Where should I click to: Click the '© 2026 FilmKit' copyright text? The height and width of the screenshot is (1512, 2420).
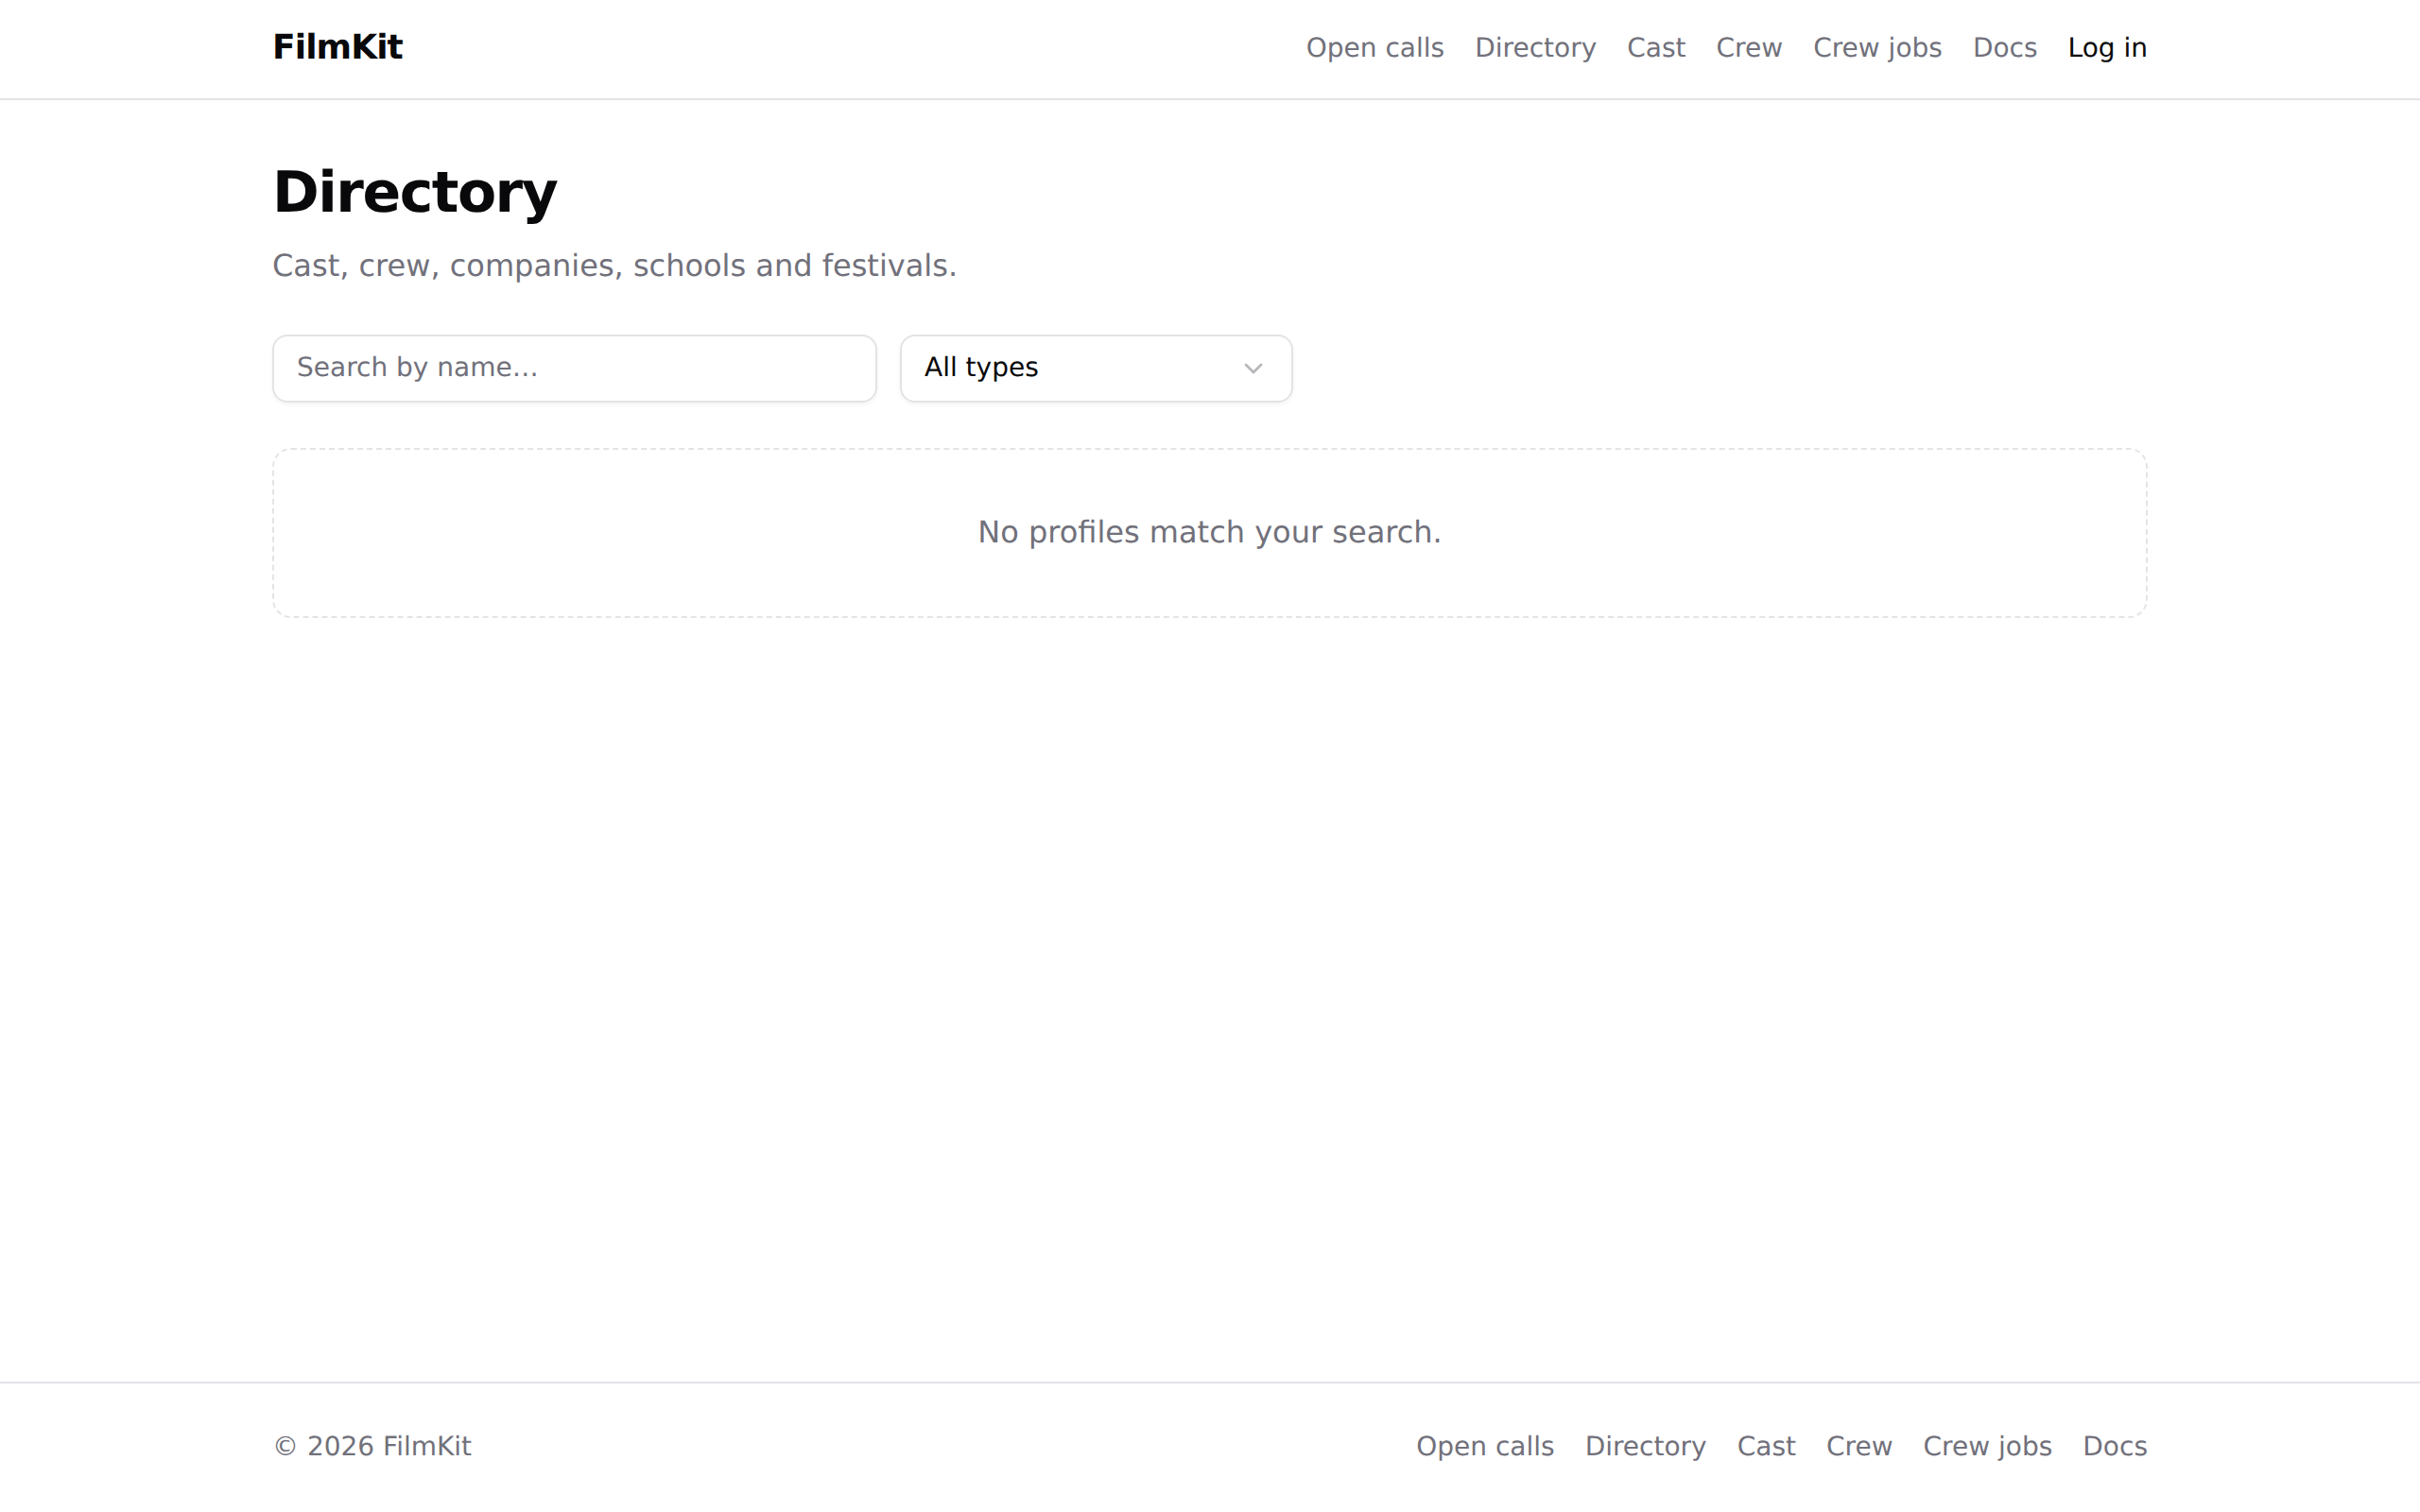click(372, 1446)
